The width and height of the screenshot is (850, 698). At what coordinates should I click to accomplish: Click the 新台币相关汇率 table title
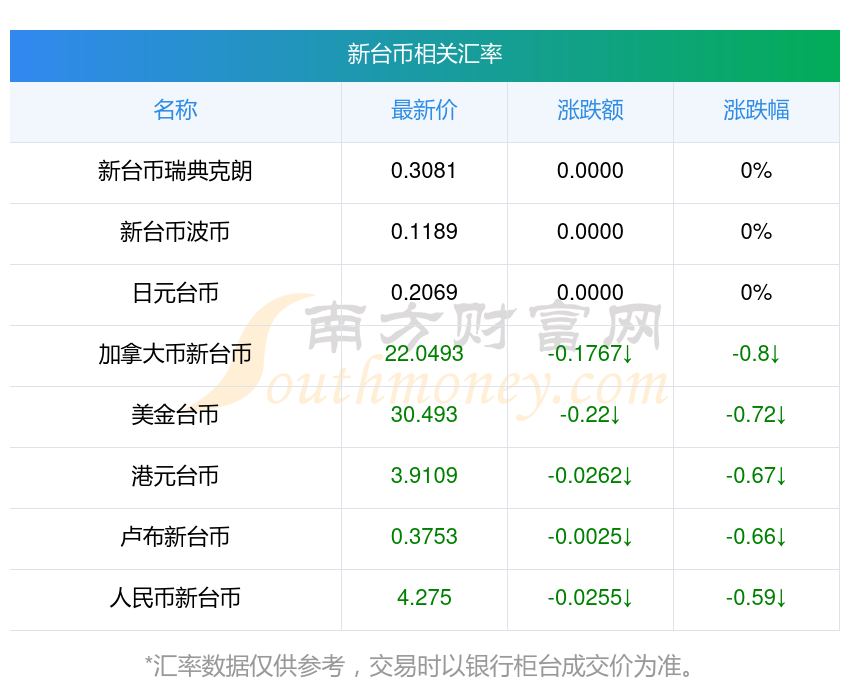pos(424,55)
